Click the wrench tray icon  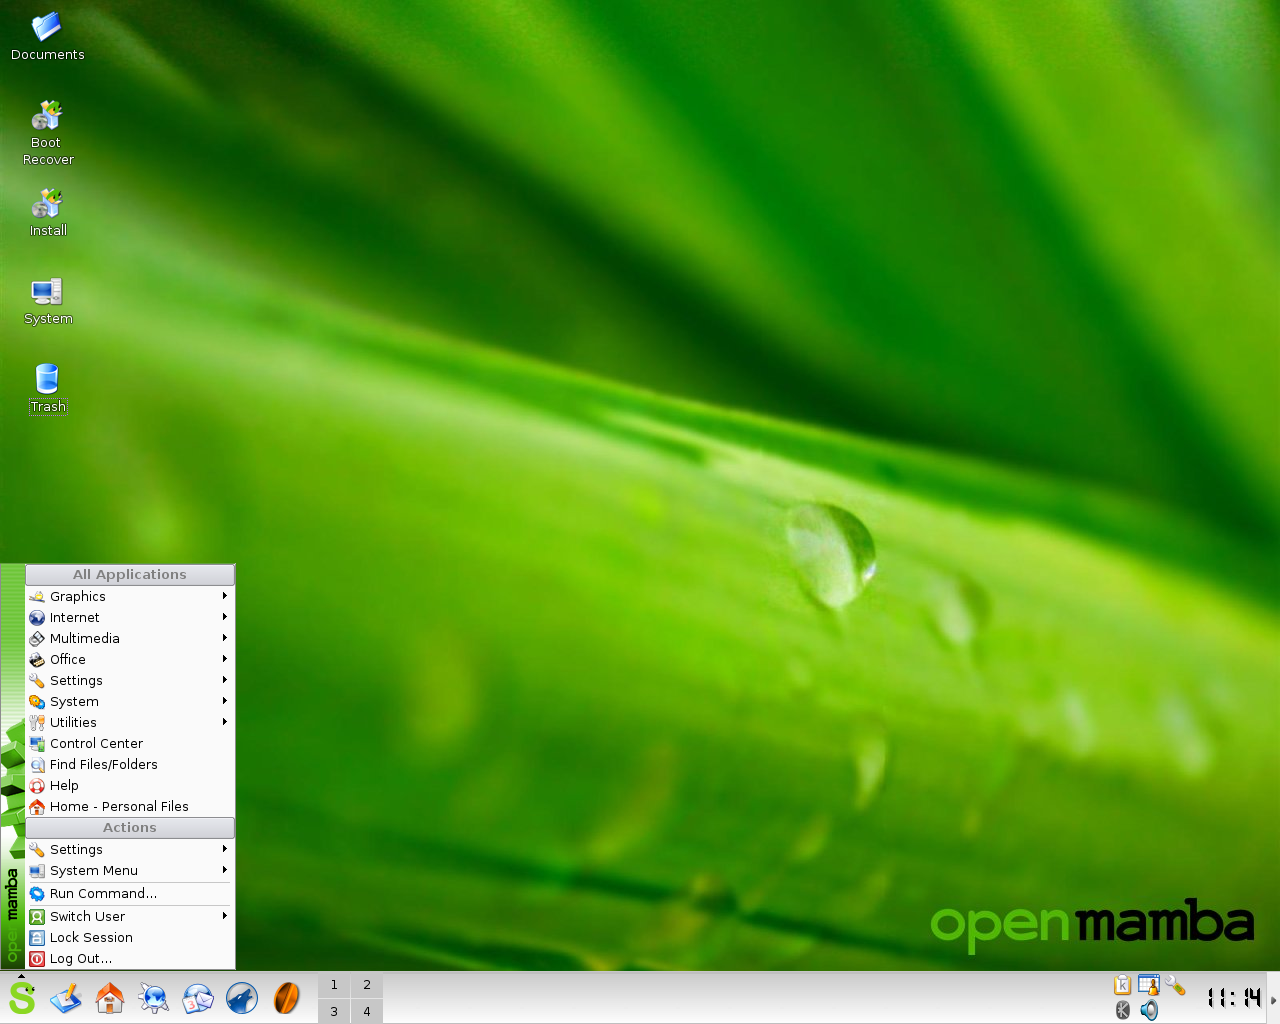coord(1175,985)
